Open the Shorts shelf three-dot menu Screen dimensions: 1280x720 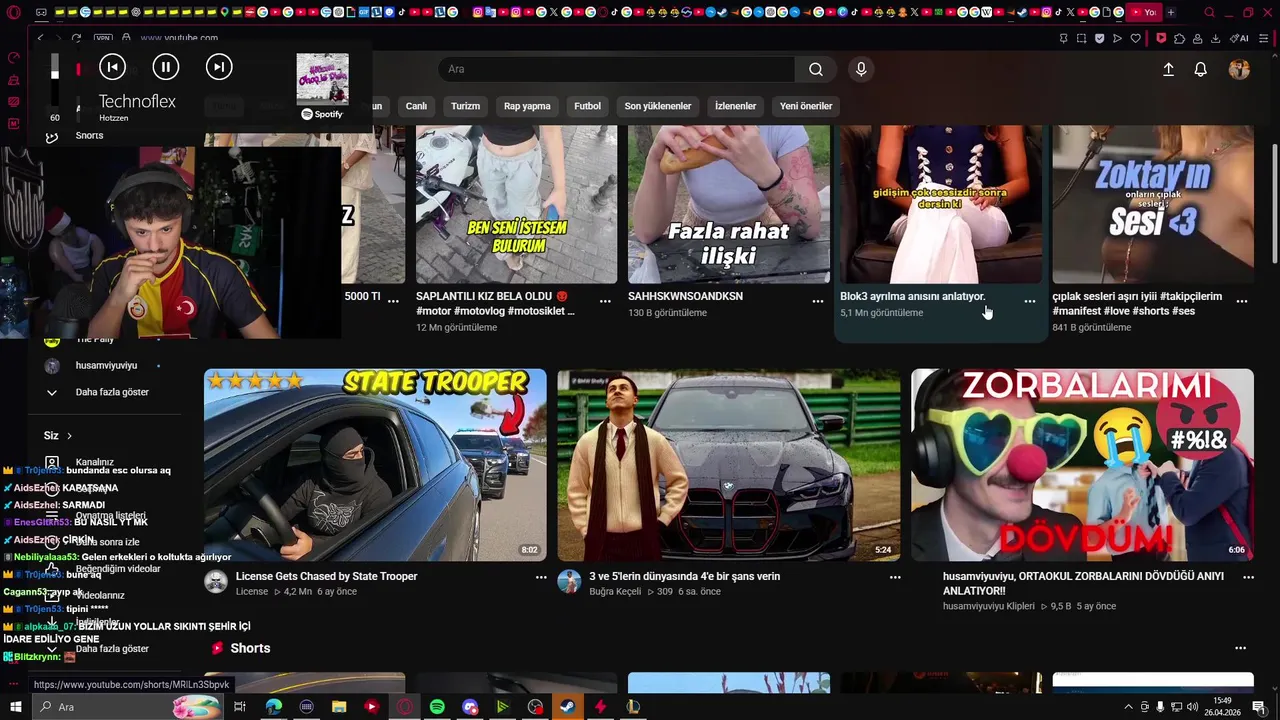point(1240,648)
